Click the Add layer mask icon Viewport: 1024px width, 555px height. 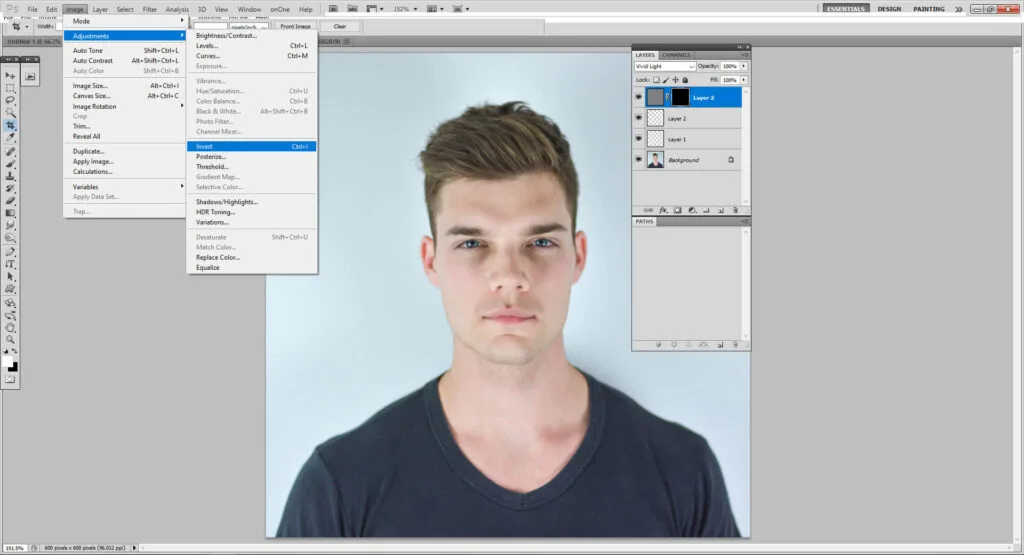click(x=677, y=210)
